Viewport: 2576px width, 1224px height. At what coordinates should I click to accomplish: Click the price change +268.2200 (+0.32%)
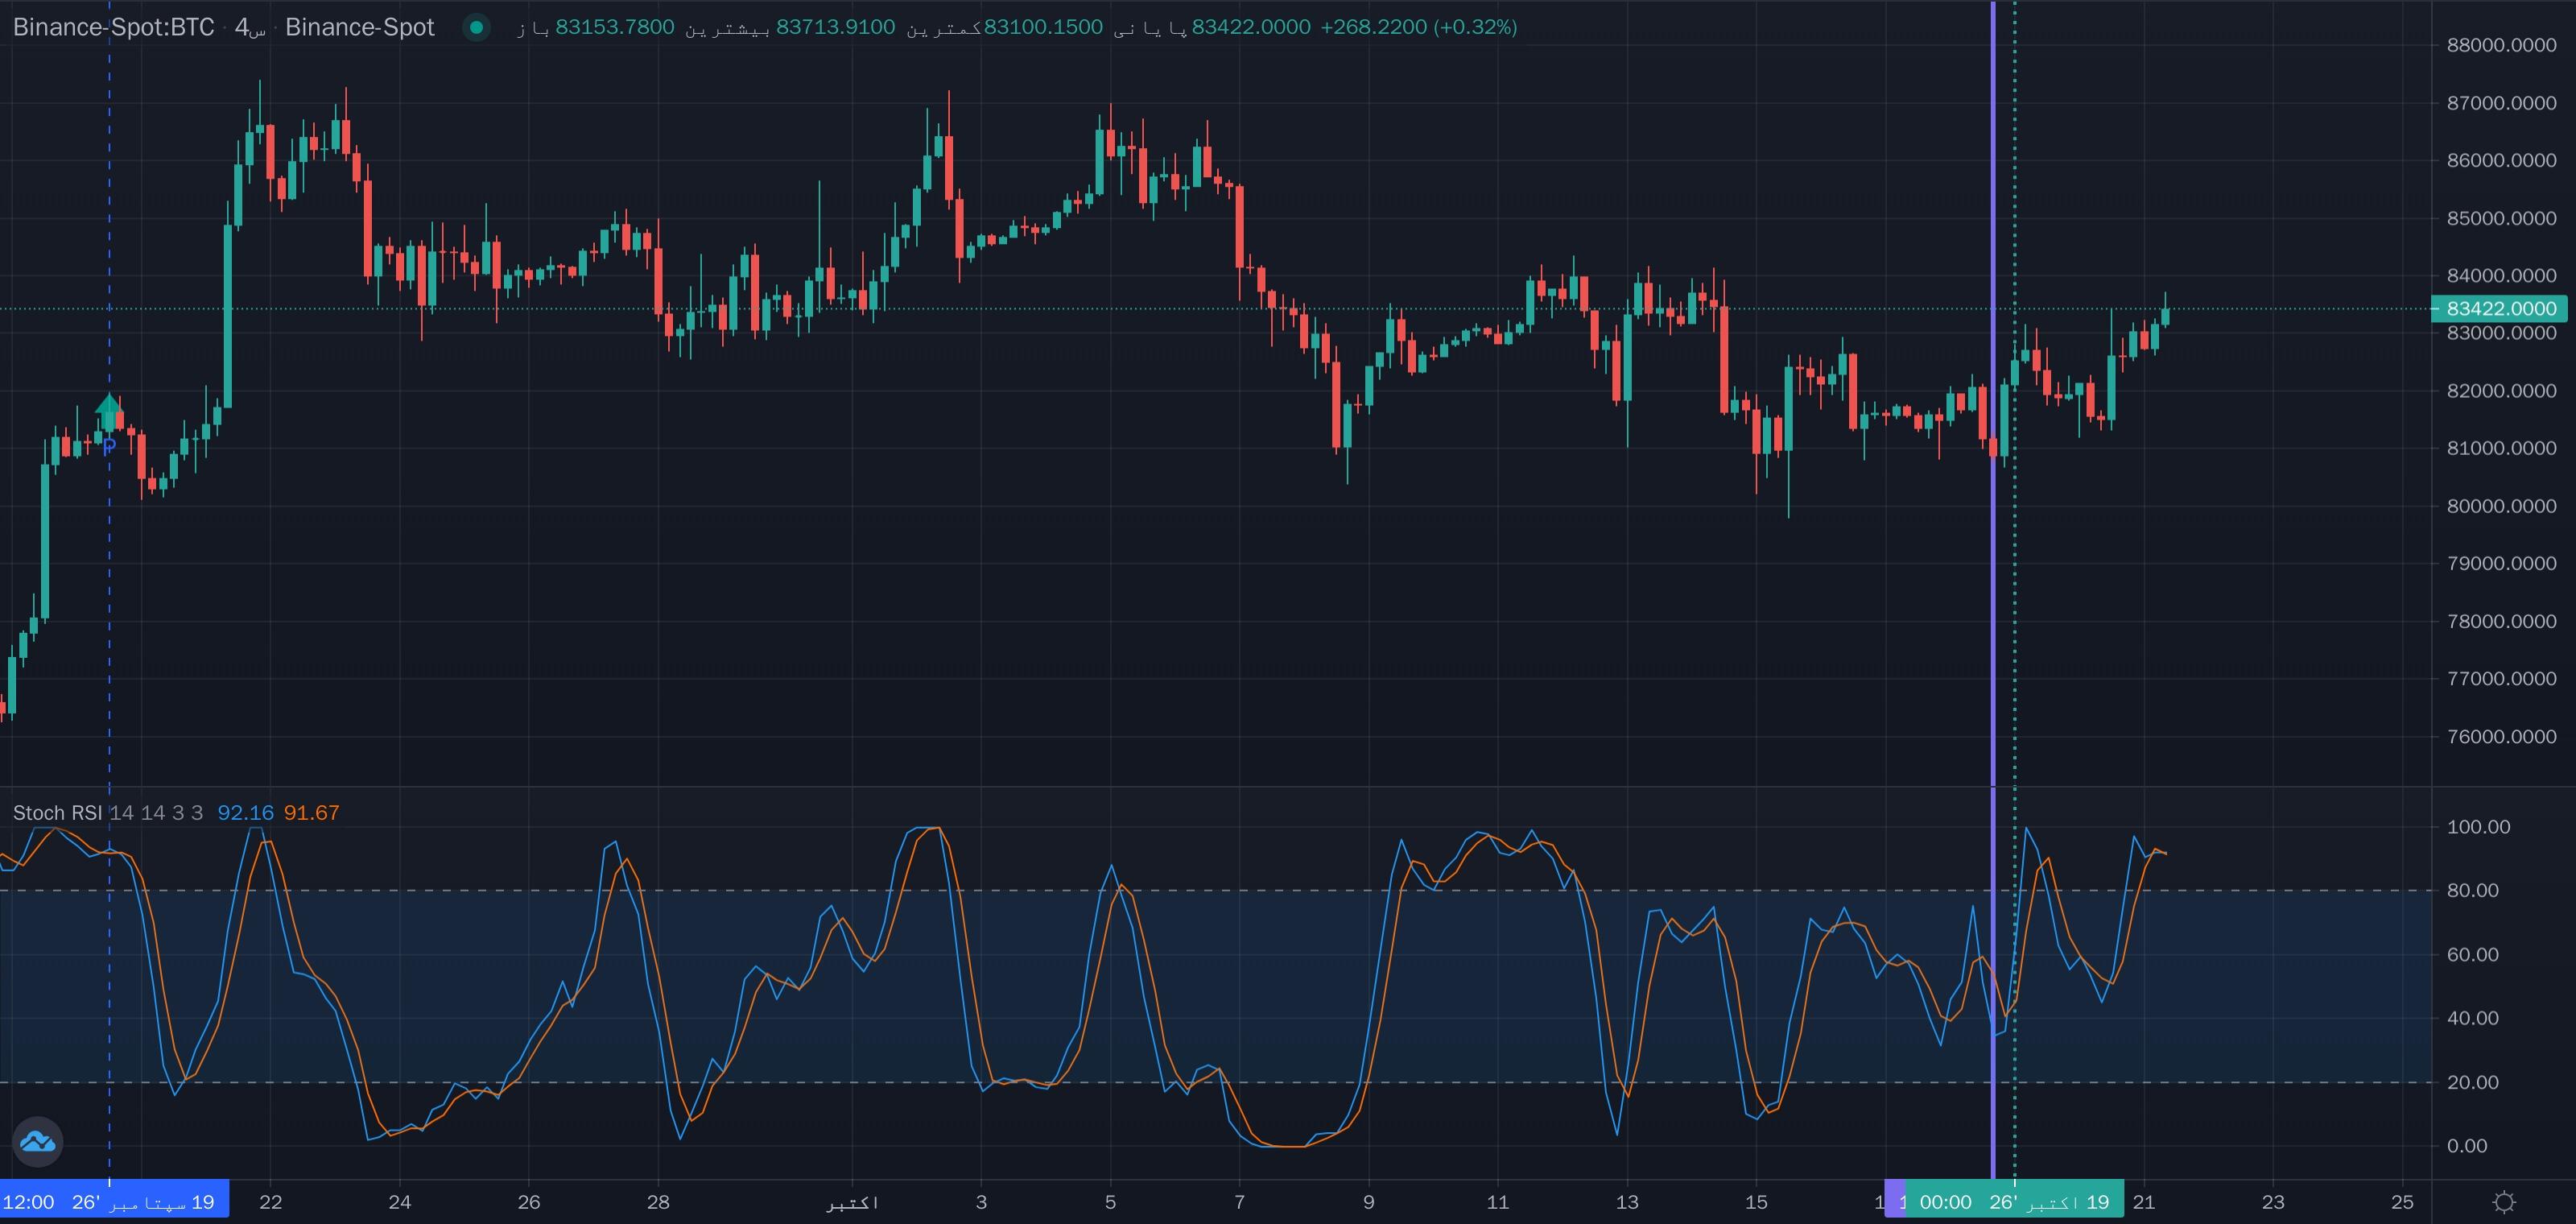[1419, 27]
